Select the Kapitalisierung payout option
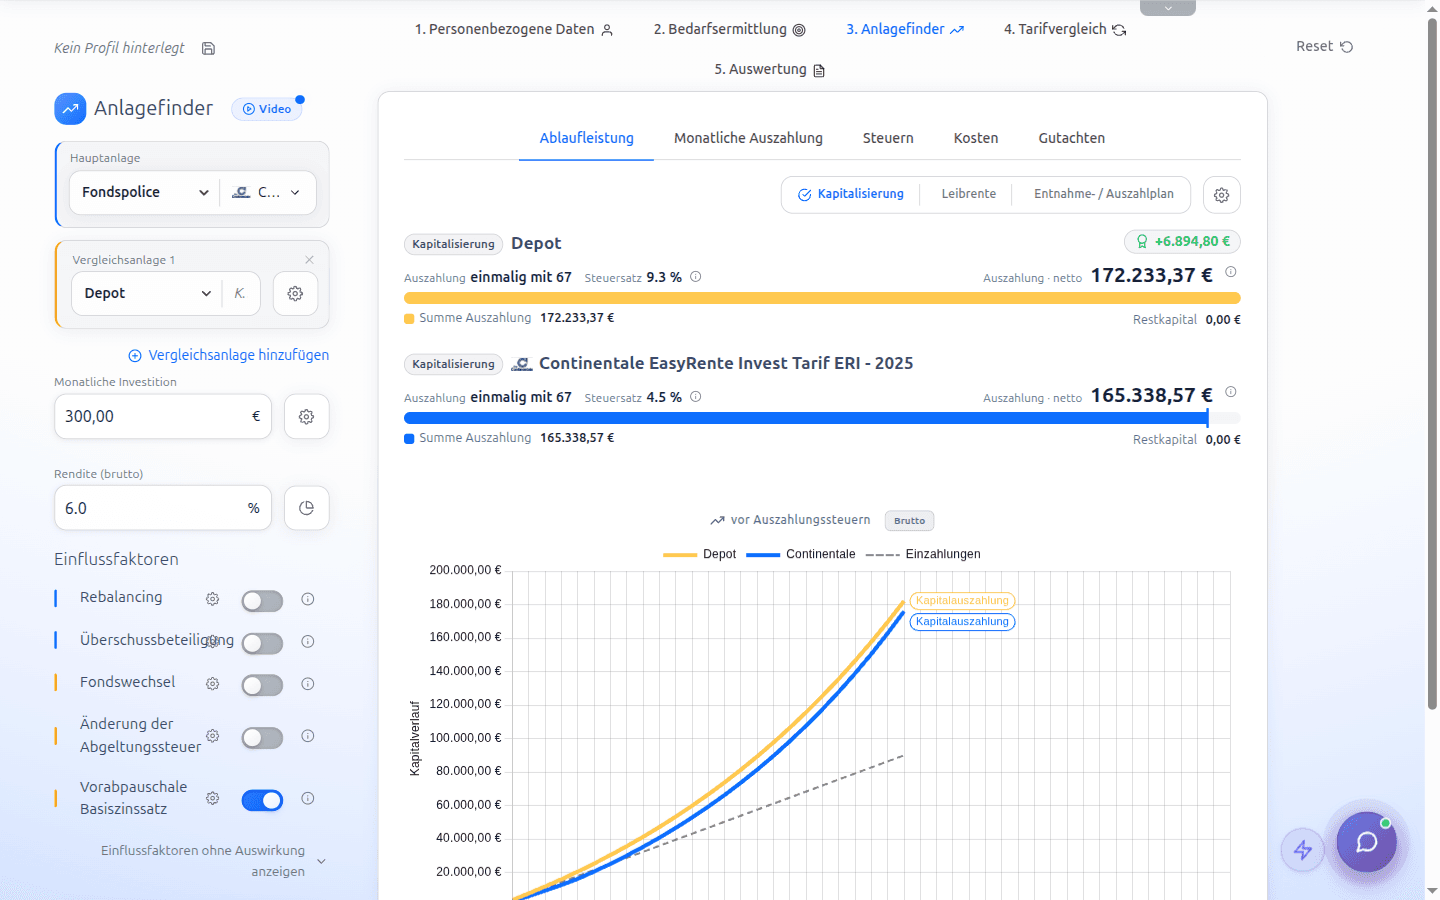Screen dimensions: 1440x900 (851, 194)
